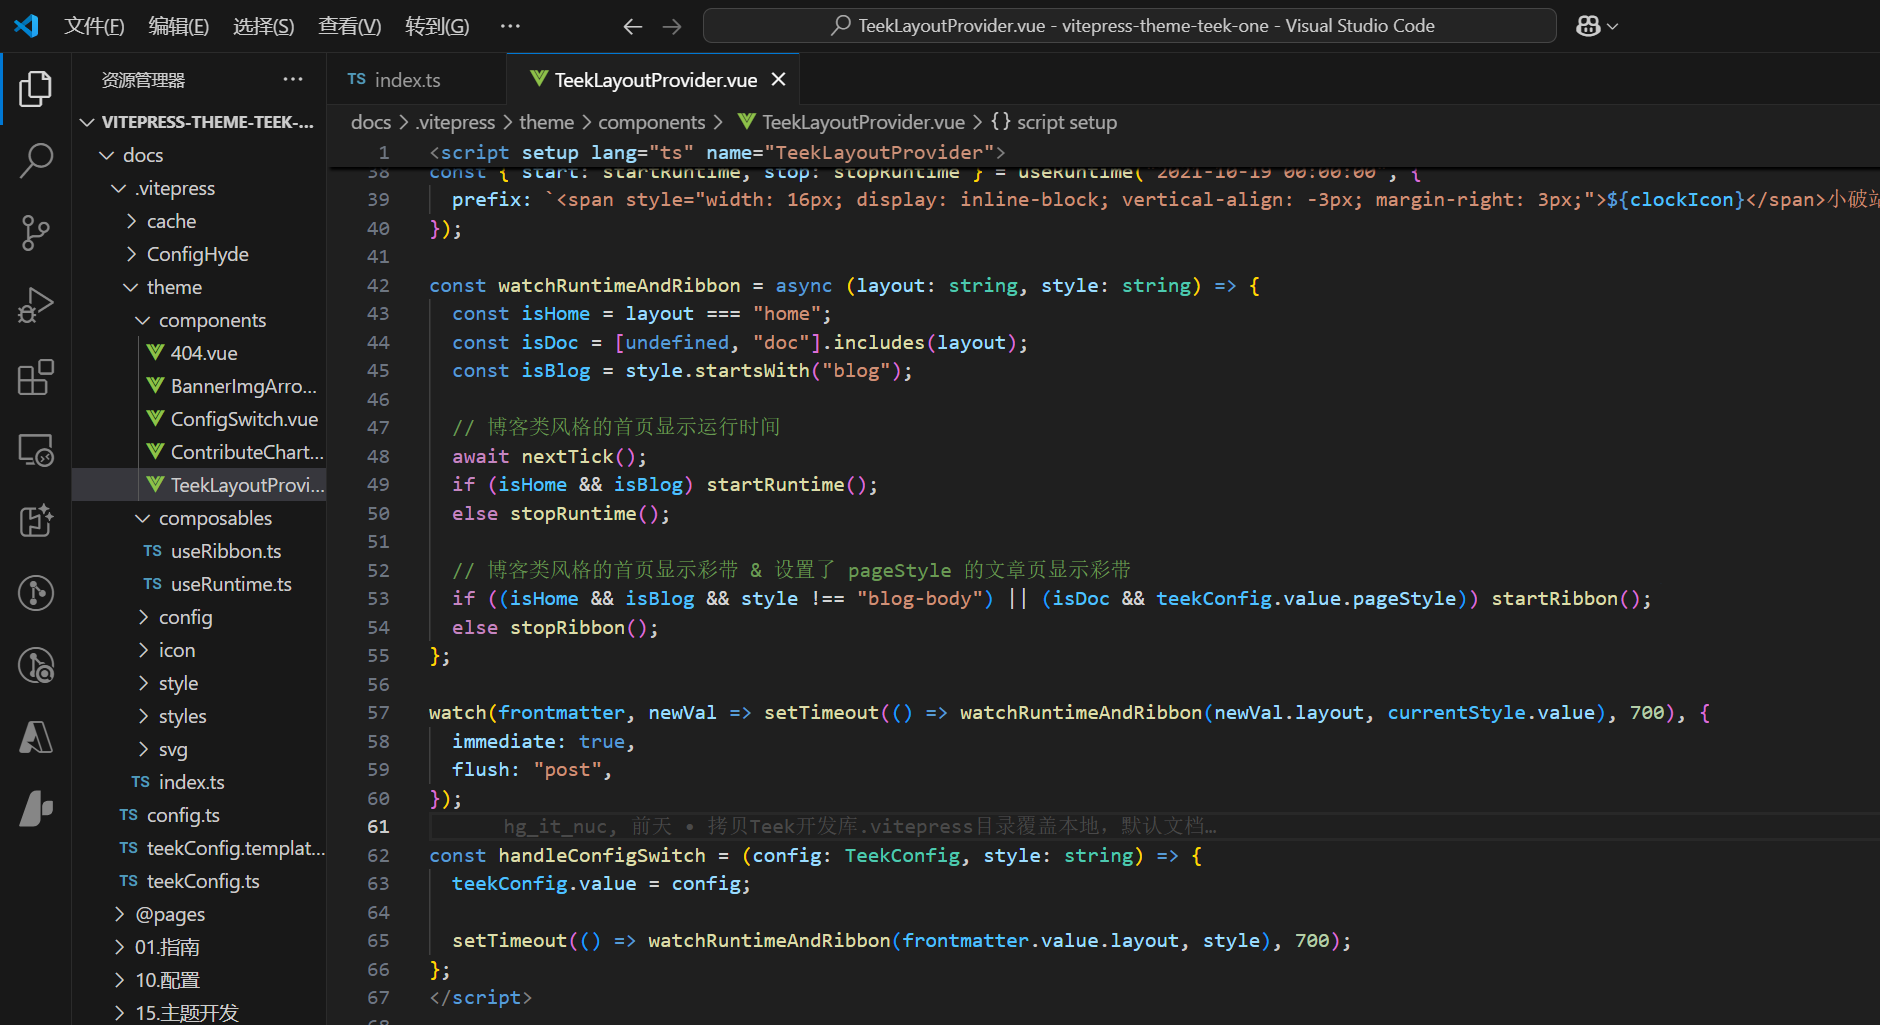The height and width of the screenshot is (1025, 1880).
Task: Go back using the left arrow
Action: pos(632,27)
